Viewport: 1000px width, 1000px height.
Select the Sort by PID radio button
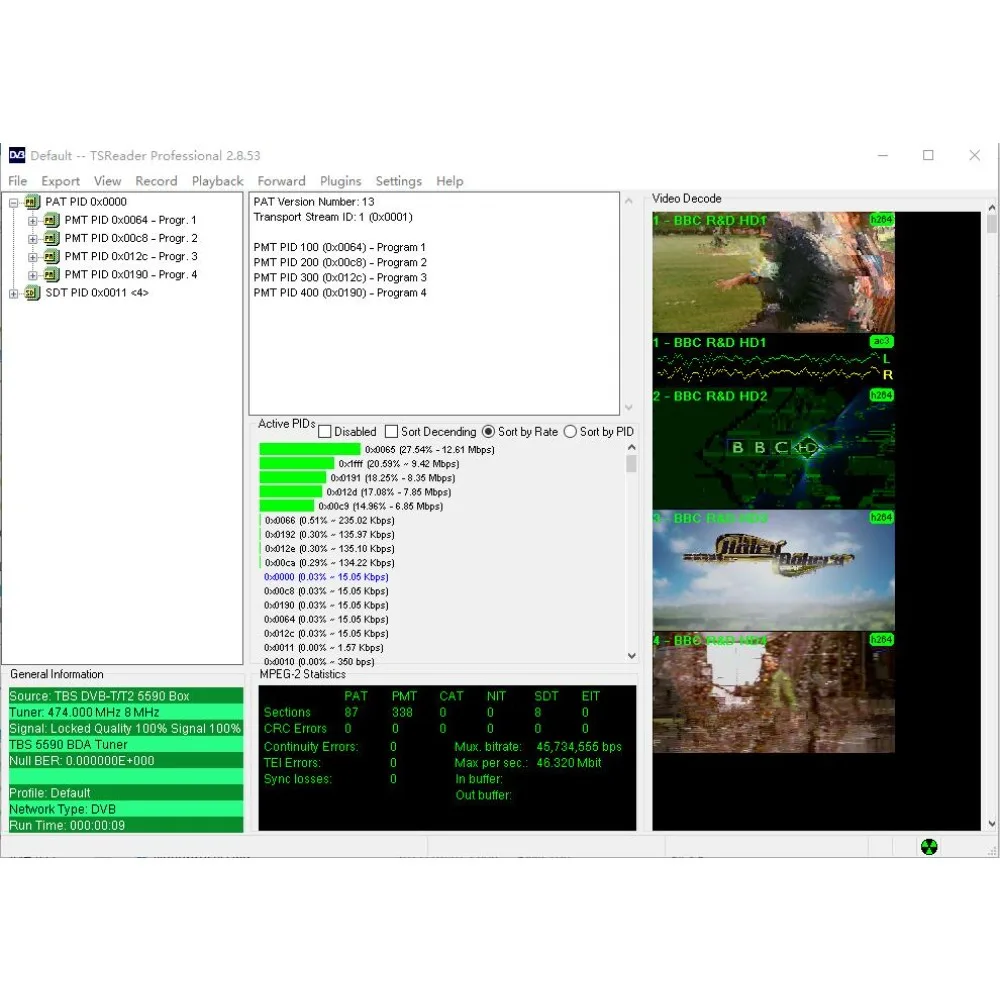pos(570,432)
